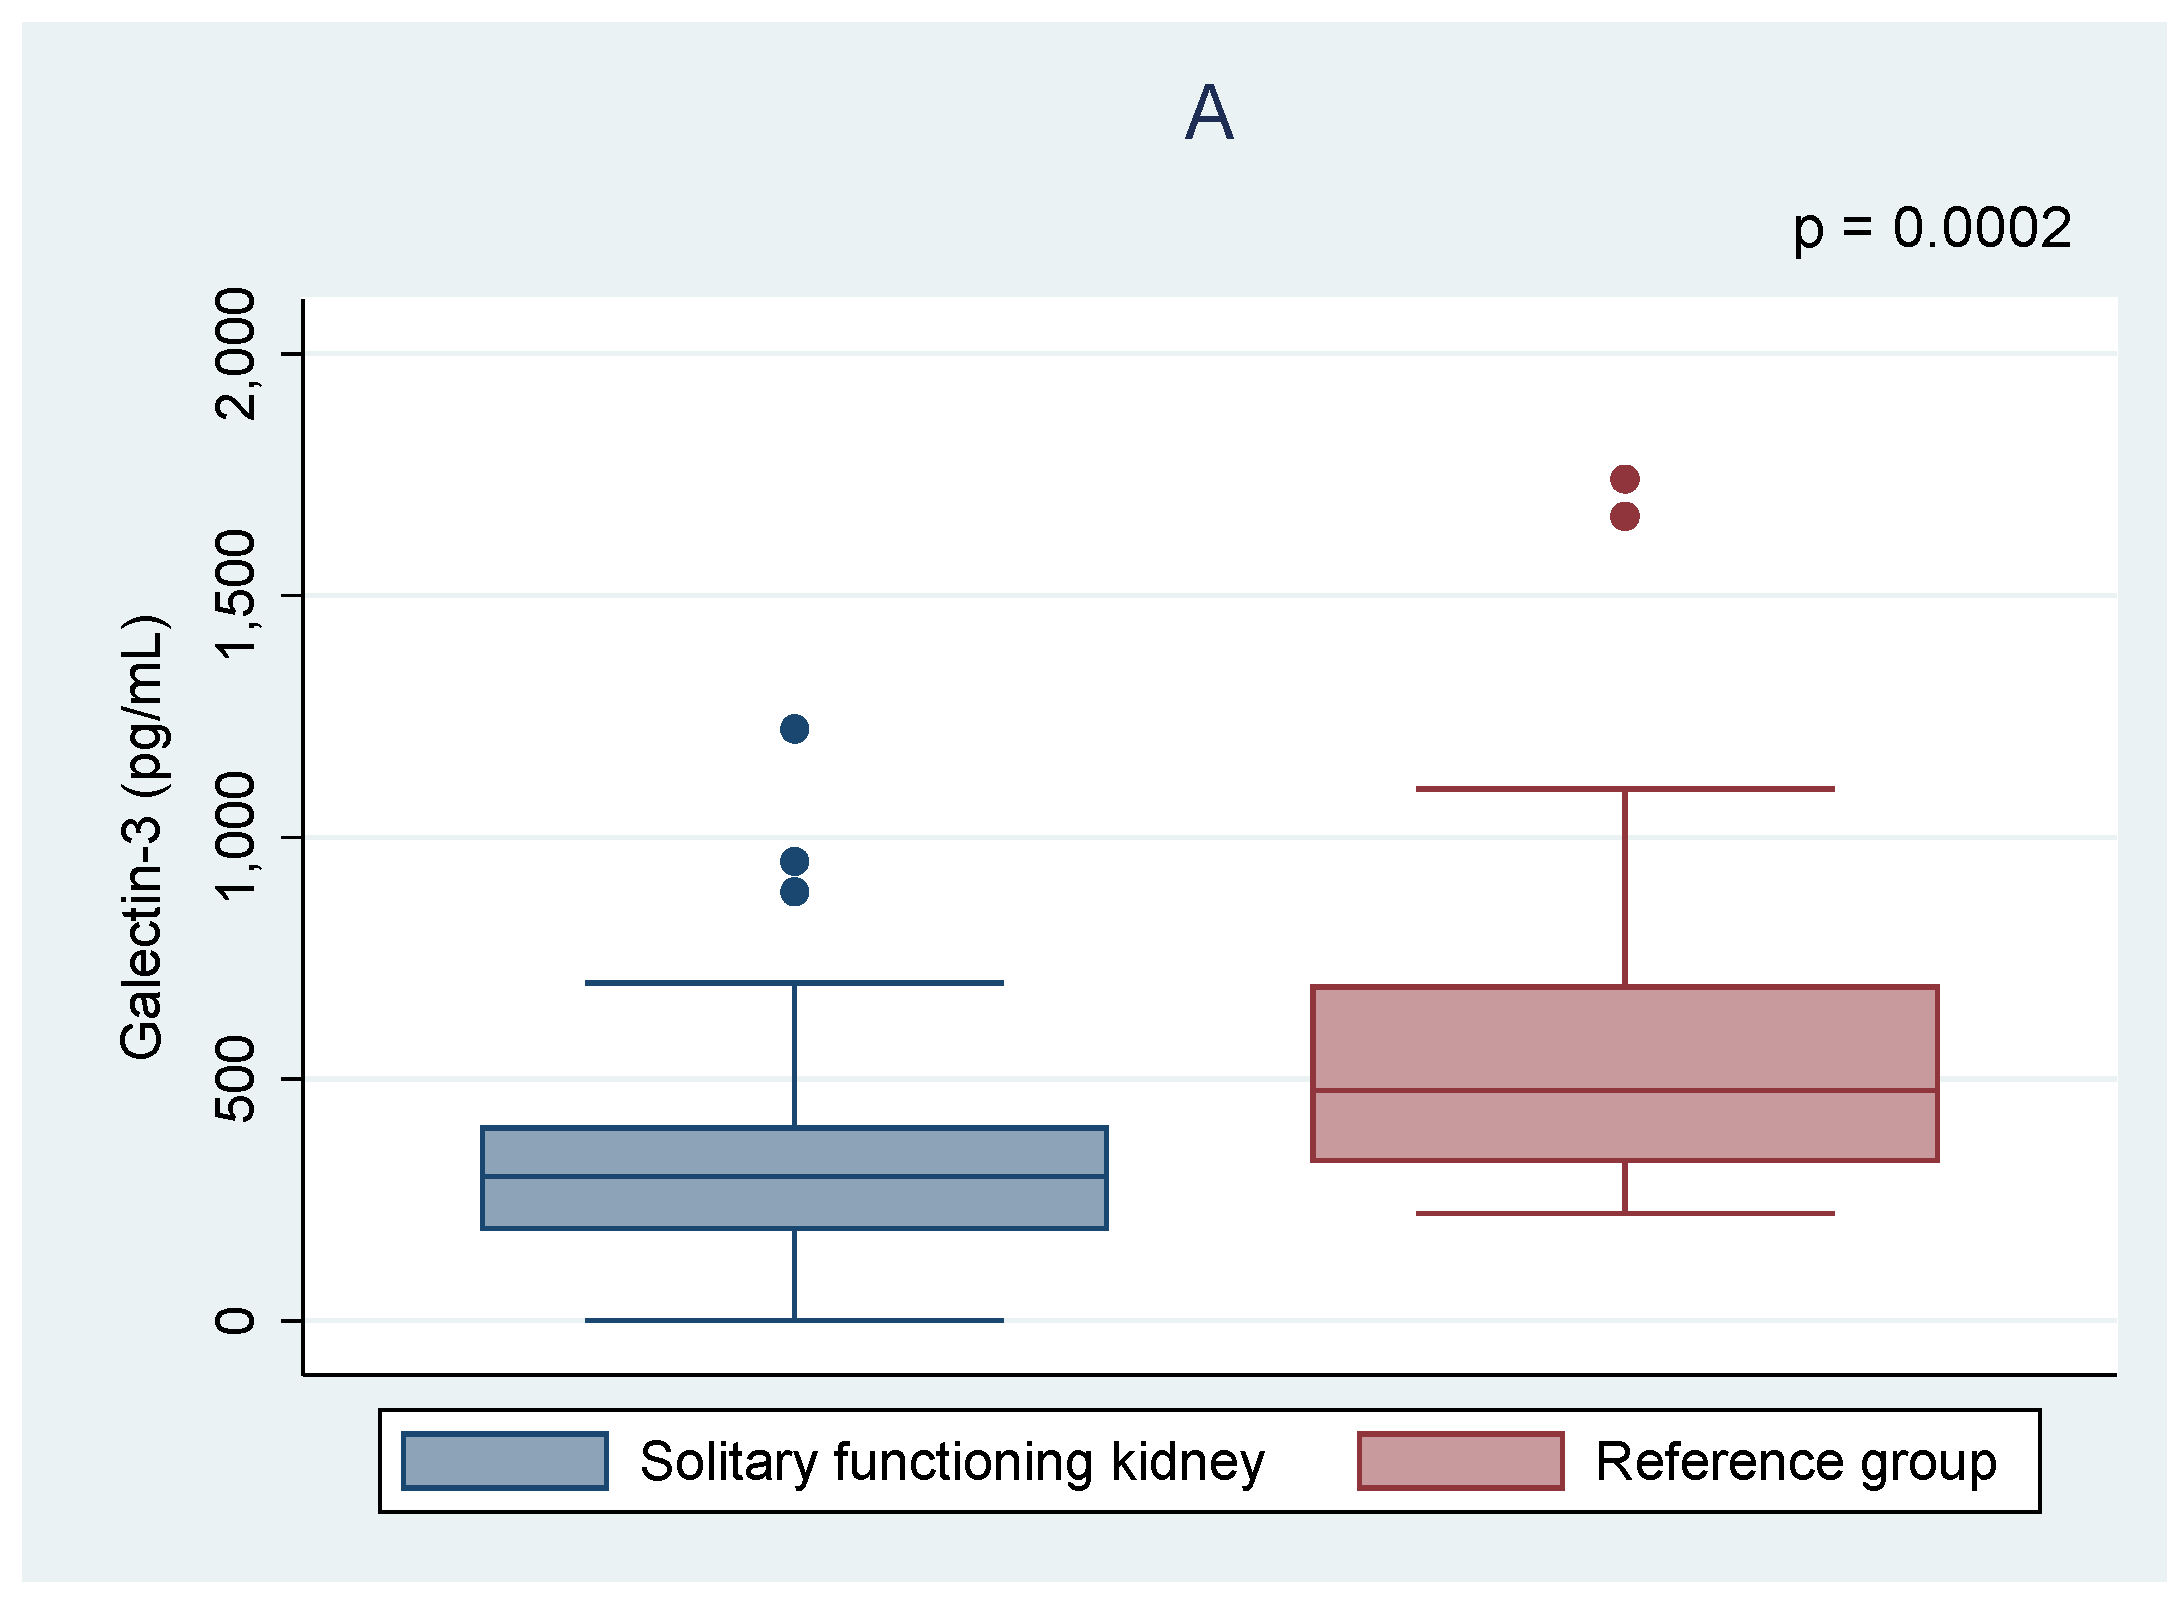Viewport: 2184px width, 1607px height.
Task: Click the '500' y-axis tick label
Action: coord(237,1079)
